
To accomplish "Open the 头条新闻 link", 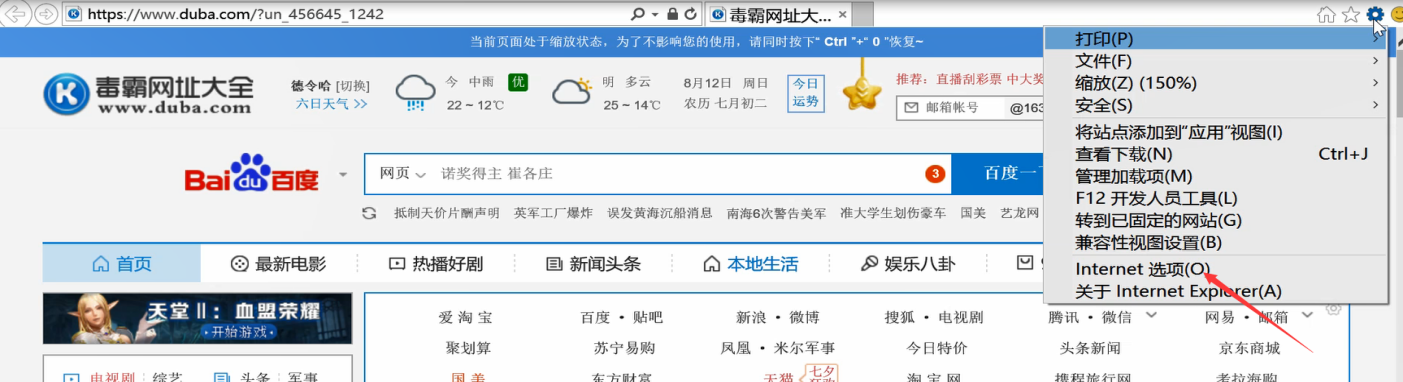I will [x=1090, y=348].
